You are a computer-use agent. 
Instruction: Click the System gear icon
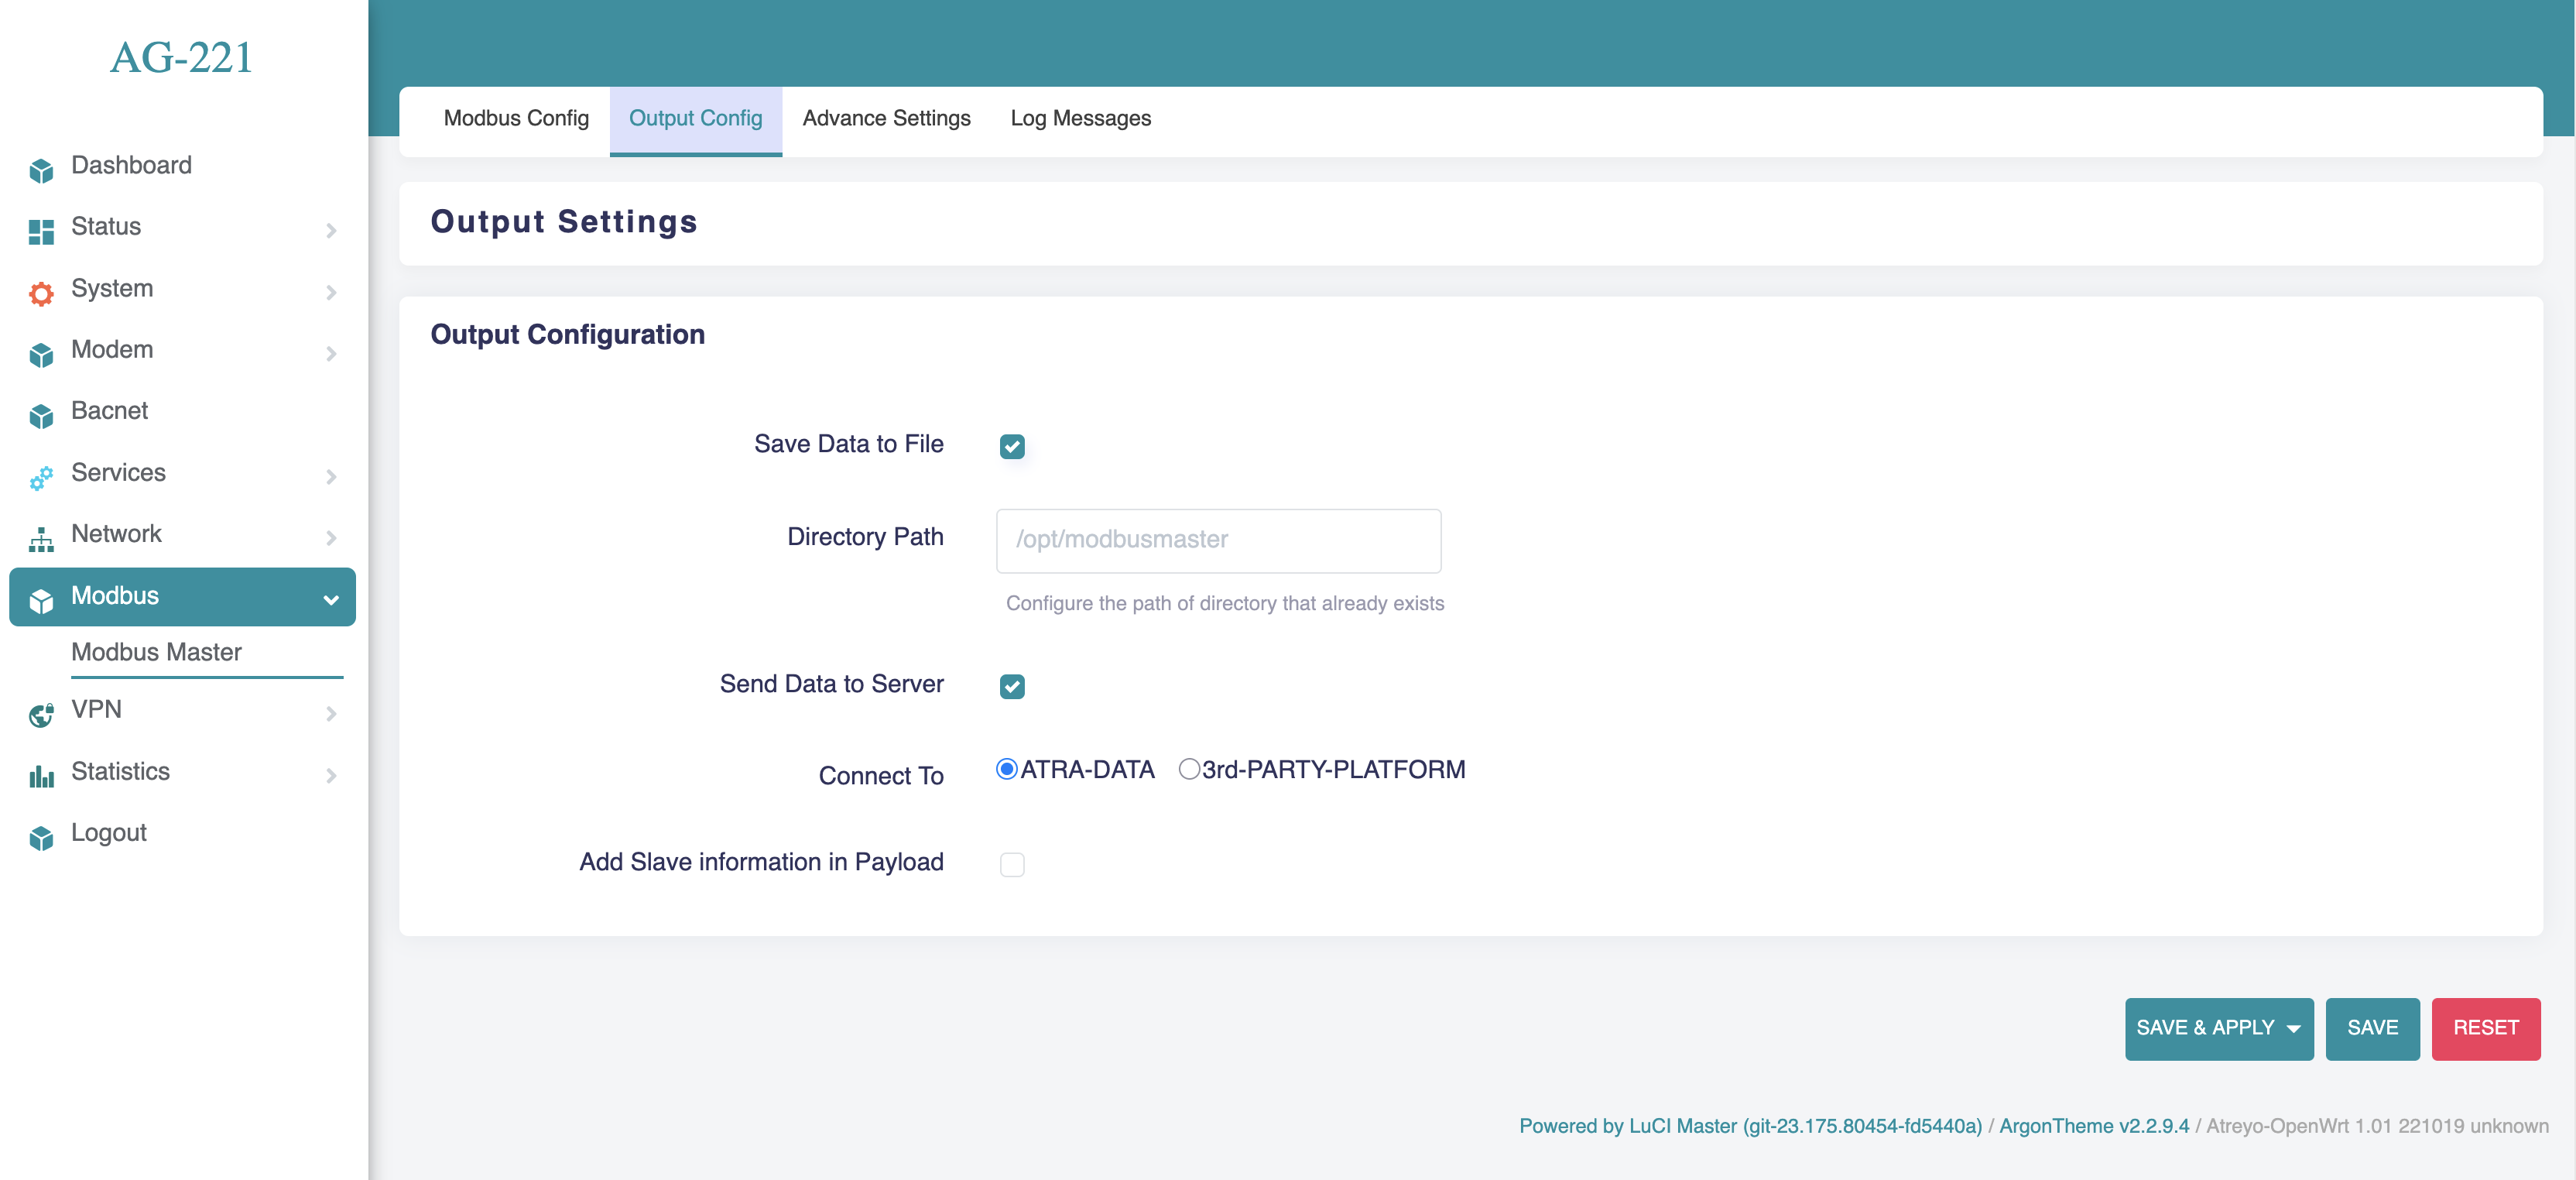[41, 293]
